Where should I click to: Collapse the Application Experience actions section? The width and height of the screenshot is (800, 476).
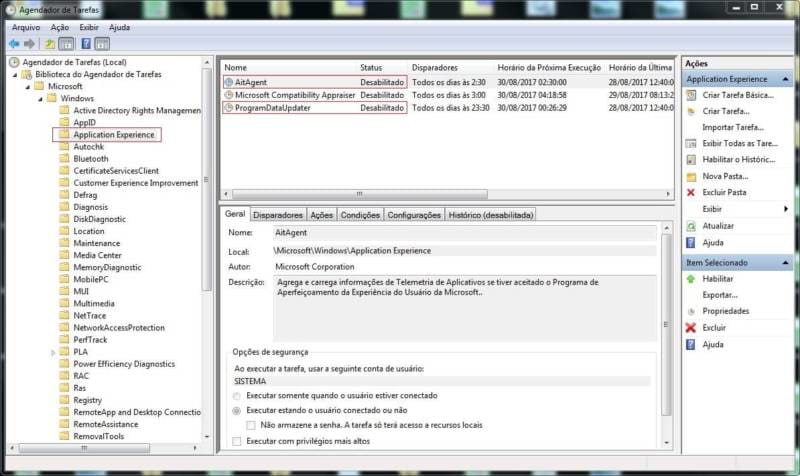click(785, 79)
